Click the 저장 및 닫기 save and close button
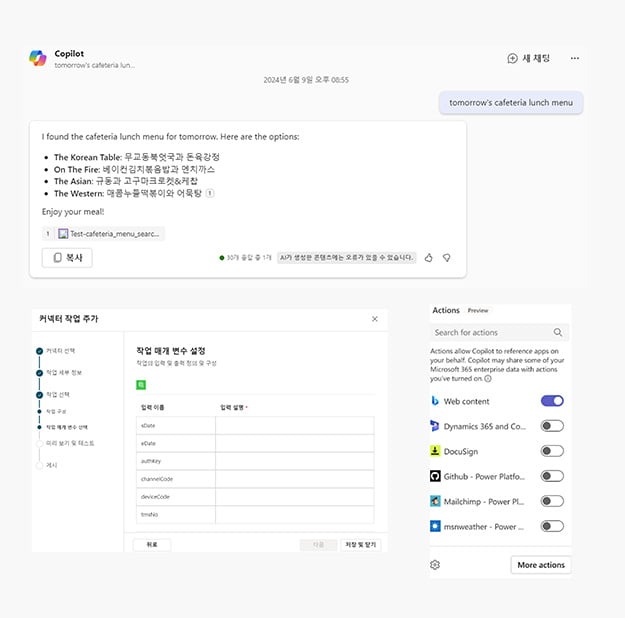This screenshot has height=618, width=625. click(360, 545)
